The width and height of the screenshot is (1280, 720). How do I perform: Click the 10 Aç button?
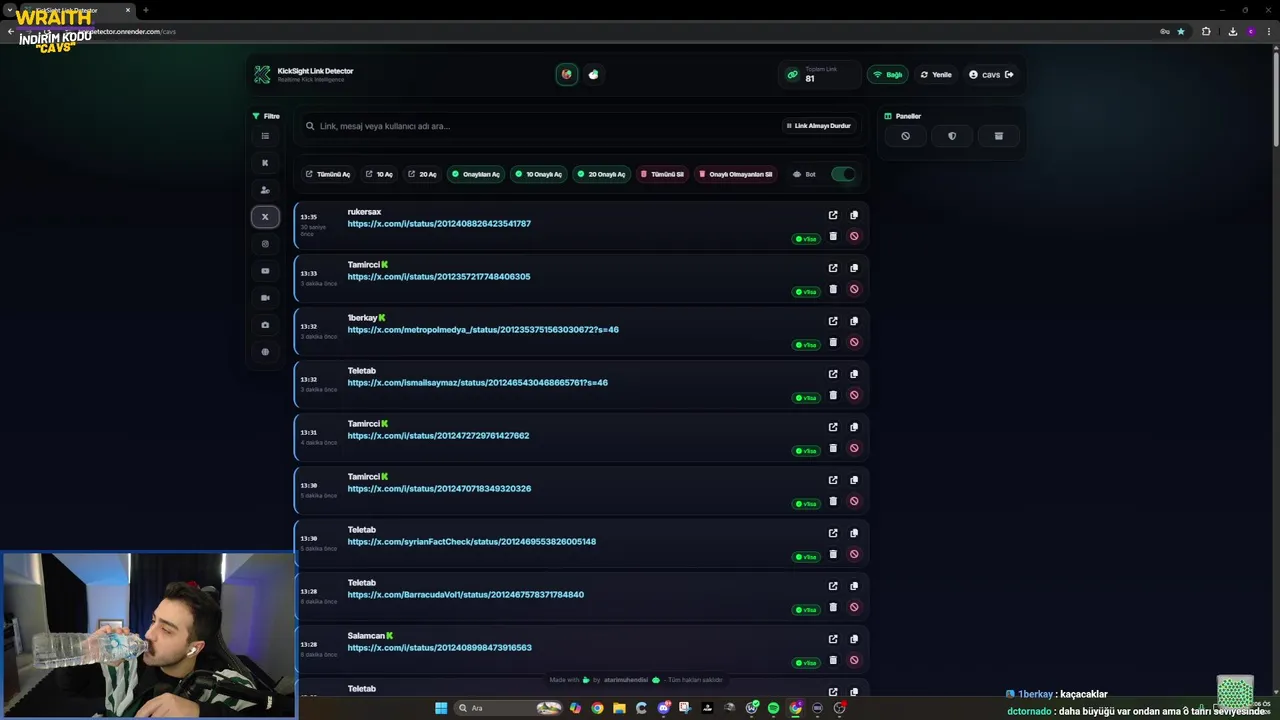point(379,174)
